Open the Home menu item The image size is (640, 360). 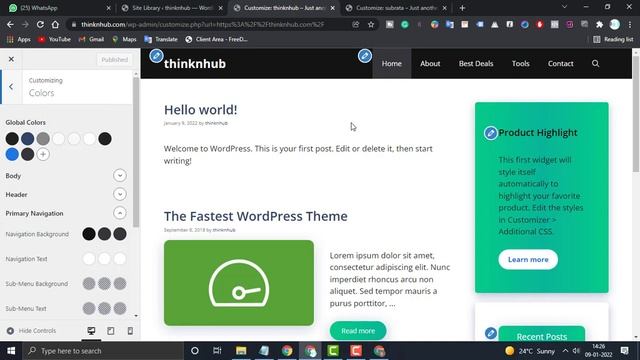tap(391, 63)
